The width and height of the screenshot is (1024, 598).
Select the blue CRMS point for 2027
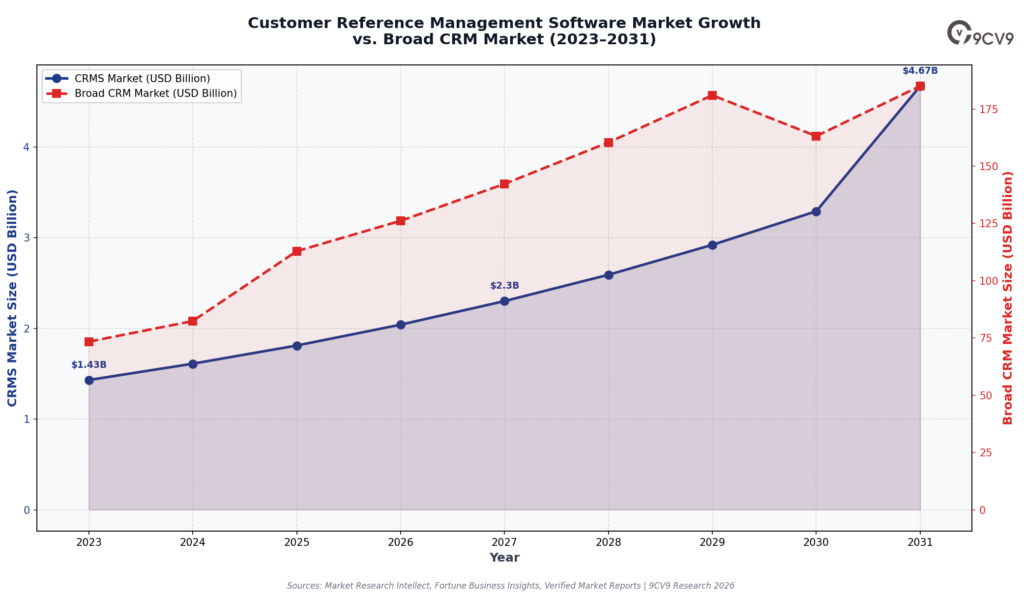[x=504, y=301]
